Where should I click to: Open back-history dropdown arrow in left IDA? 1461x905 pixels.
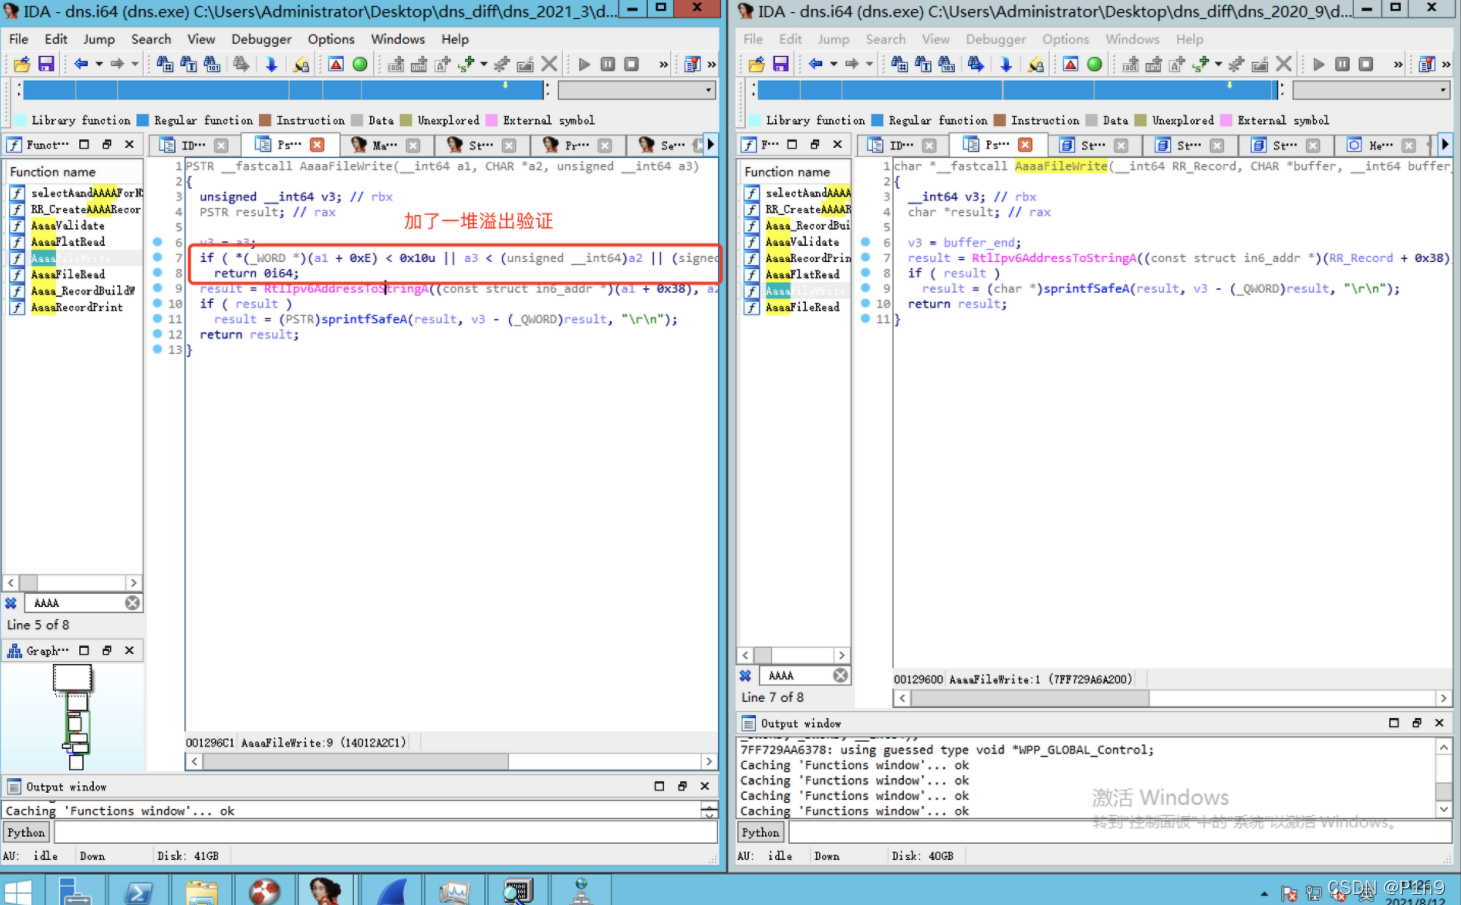(x=99, y=64)
